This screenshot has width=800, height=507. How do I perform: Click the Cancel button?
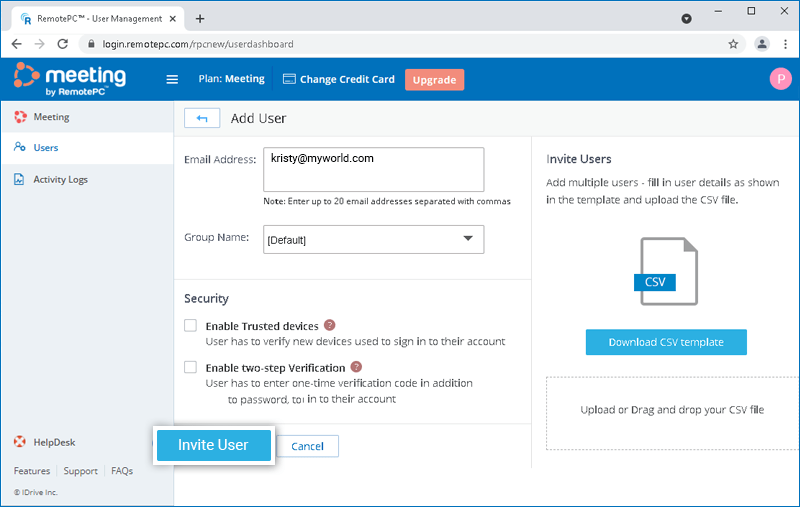click(307, 446)
